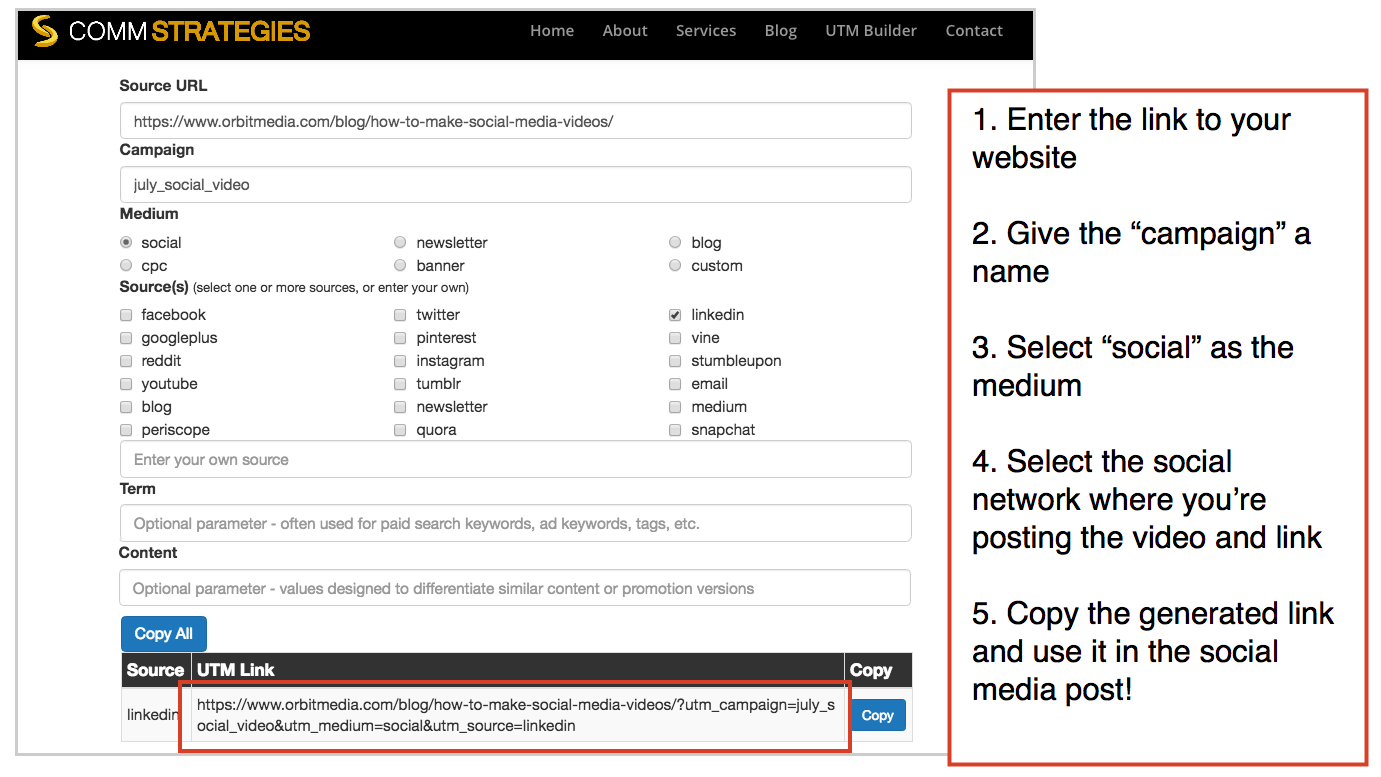Check the email source checkbox
1381x777 pixels.
click(x=675, y=384)
